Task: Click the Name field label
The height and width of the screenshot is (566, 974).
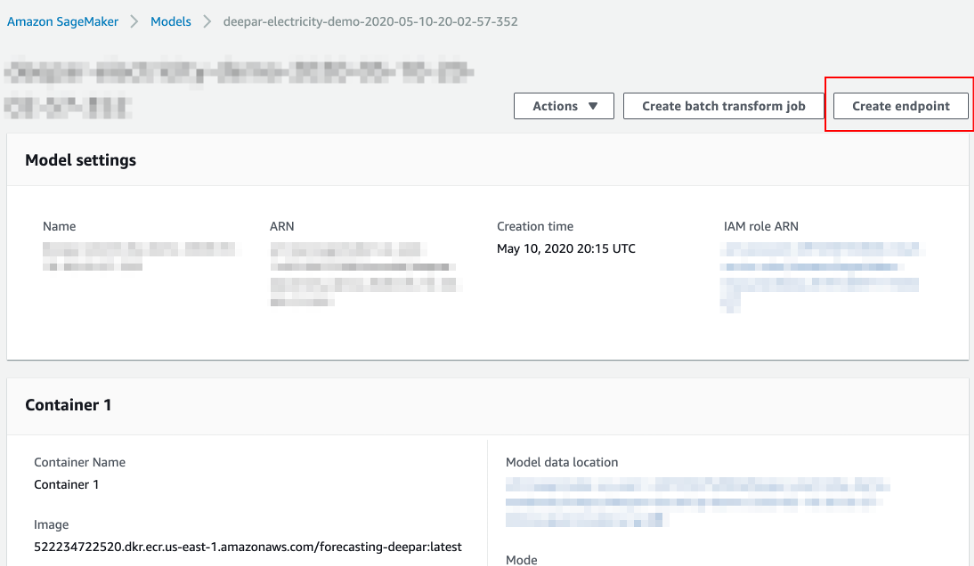Action: coord(59,227)
